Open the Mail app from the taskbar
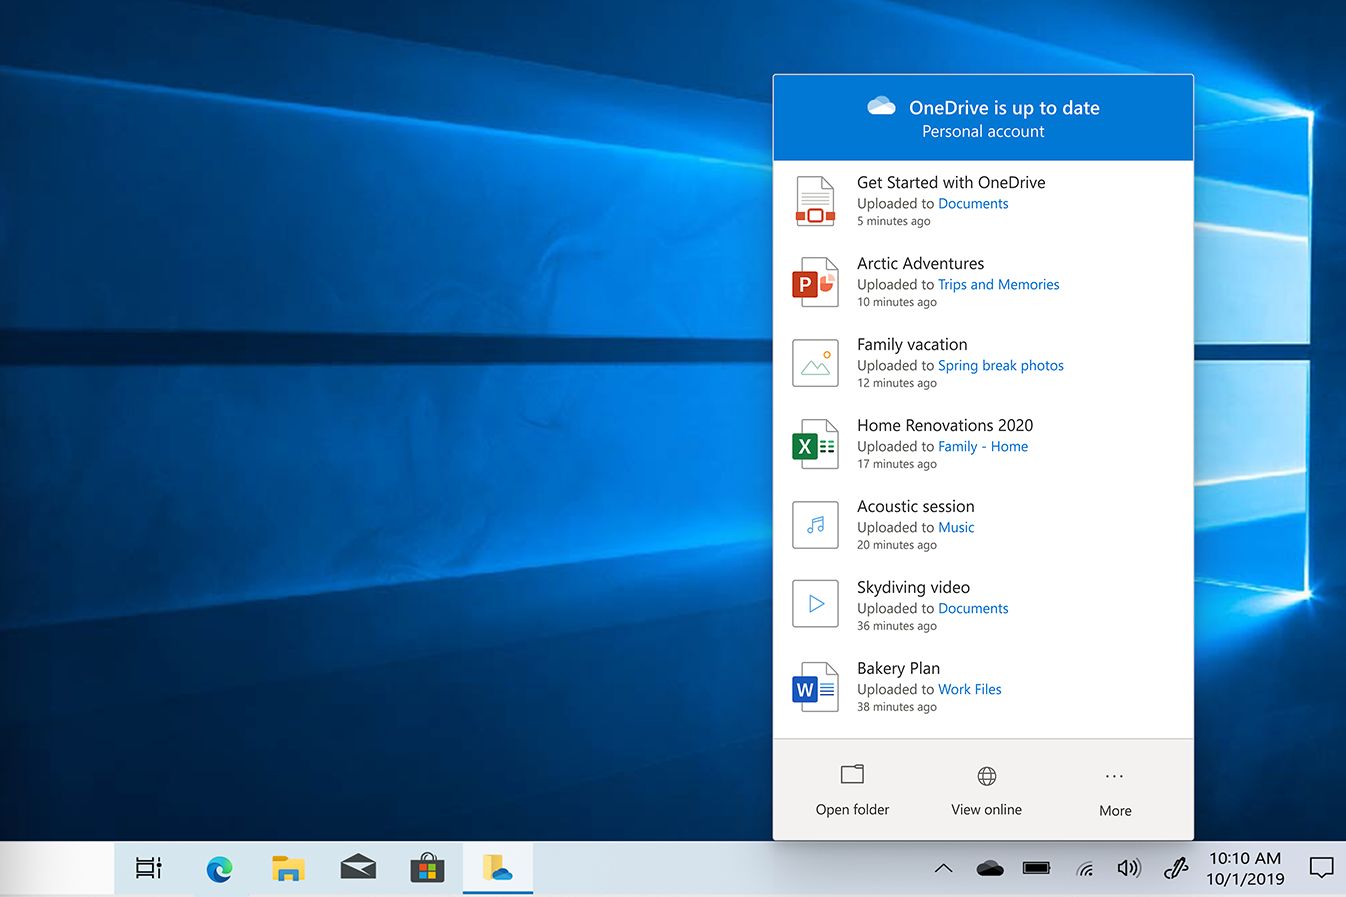This screenshot has width=1346, height=897. coord(357,867)
